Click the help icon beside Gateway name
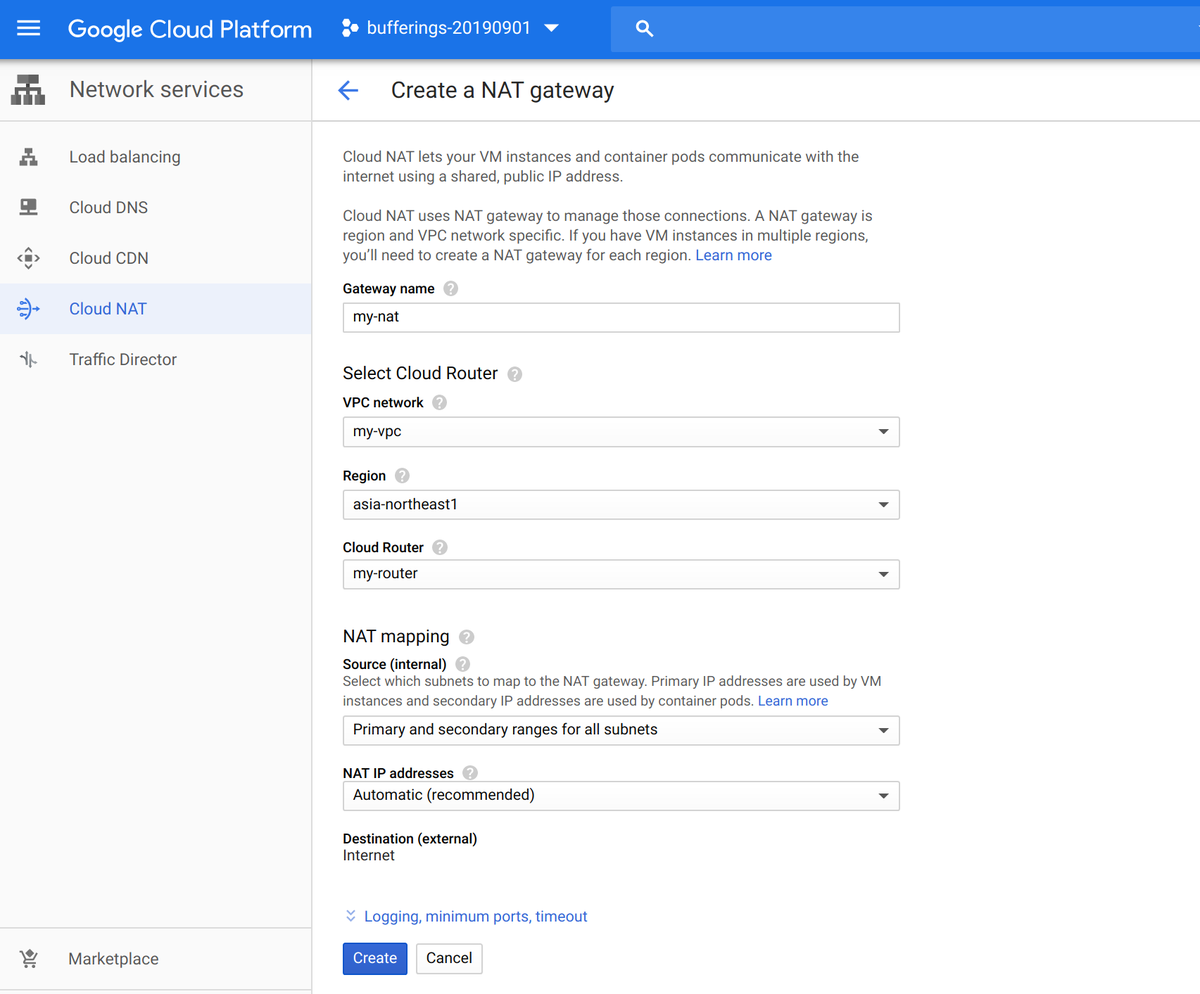Image resolution: width=1200 pixels, height=994 pixels. click(x=451, y=288)
